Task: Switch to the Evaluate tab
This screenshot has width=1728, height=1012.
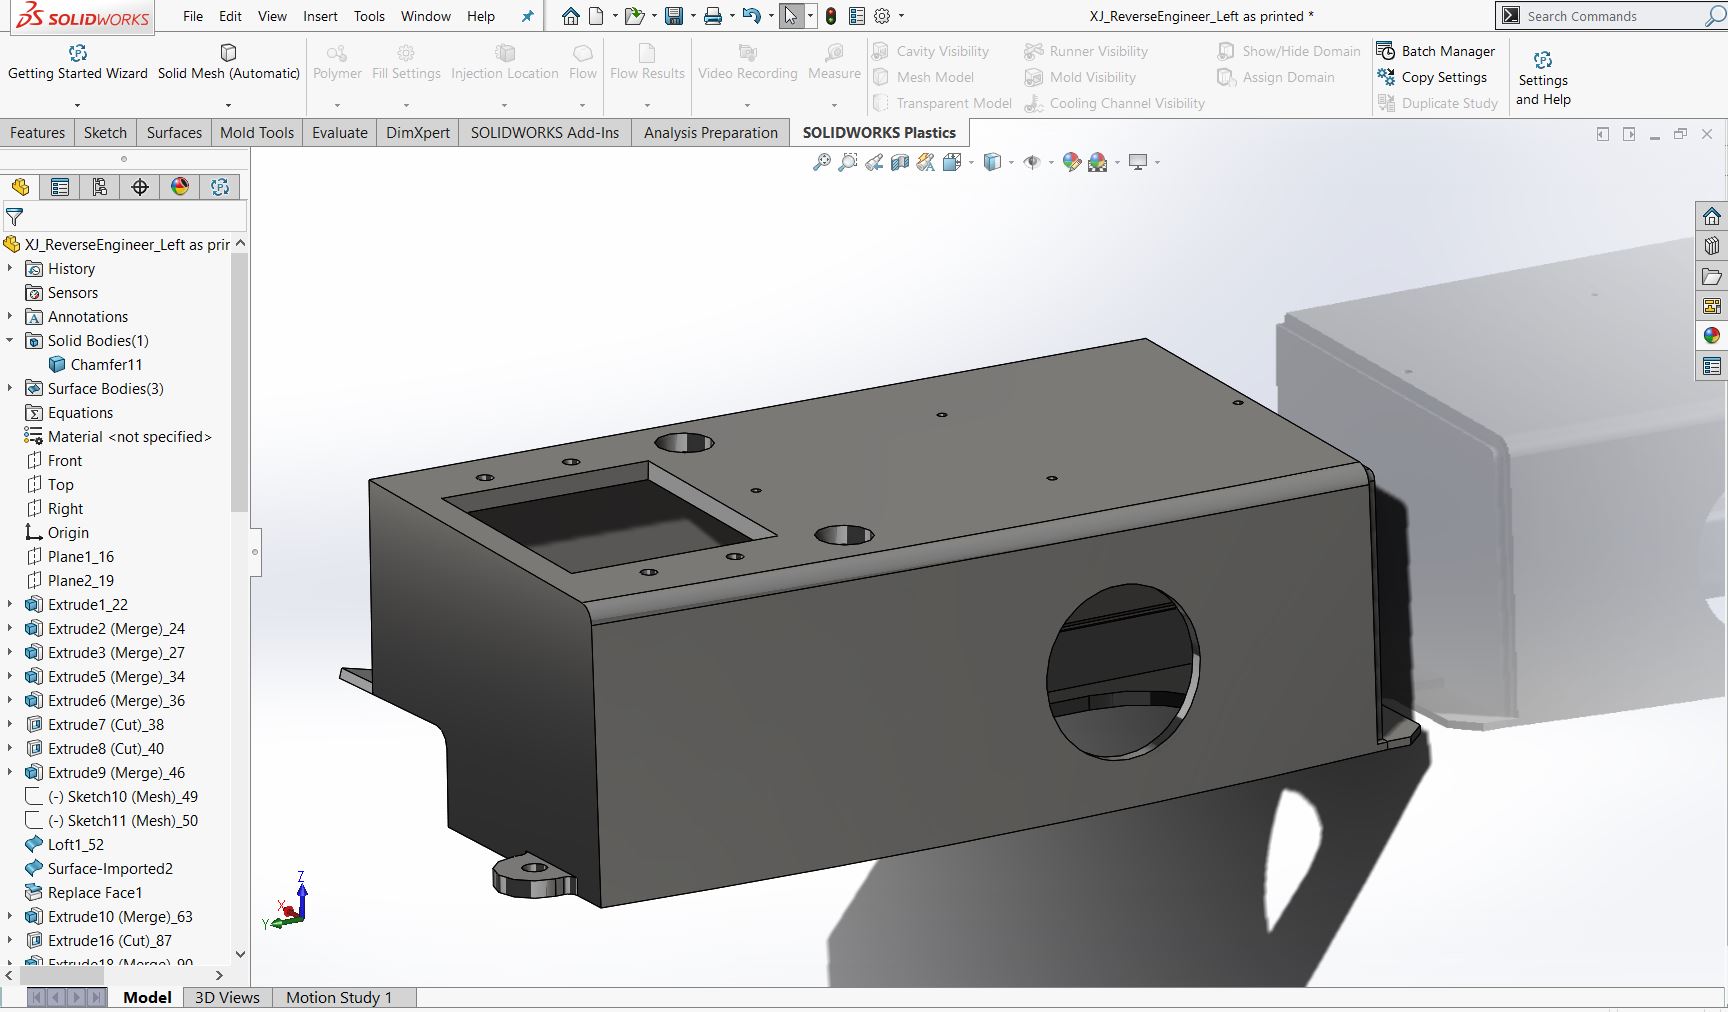Action: coord(340,132)
